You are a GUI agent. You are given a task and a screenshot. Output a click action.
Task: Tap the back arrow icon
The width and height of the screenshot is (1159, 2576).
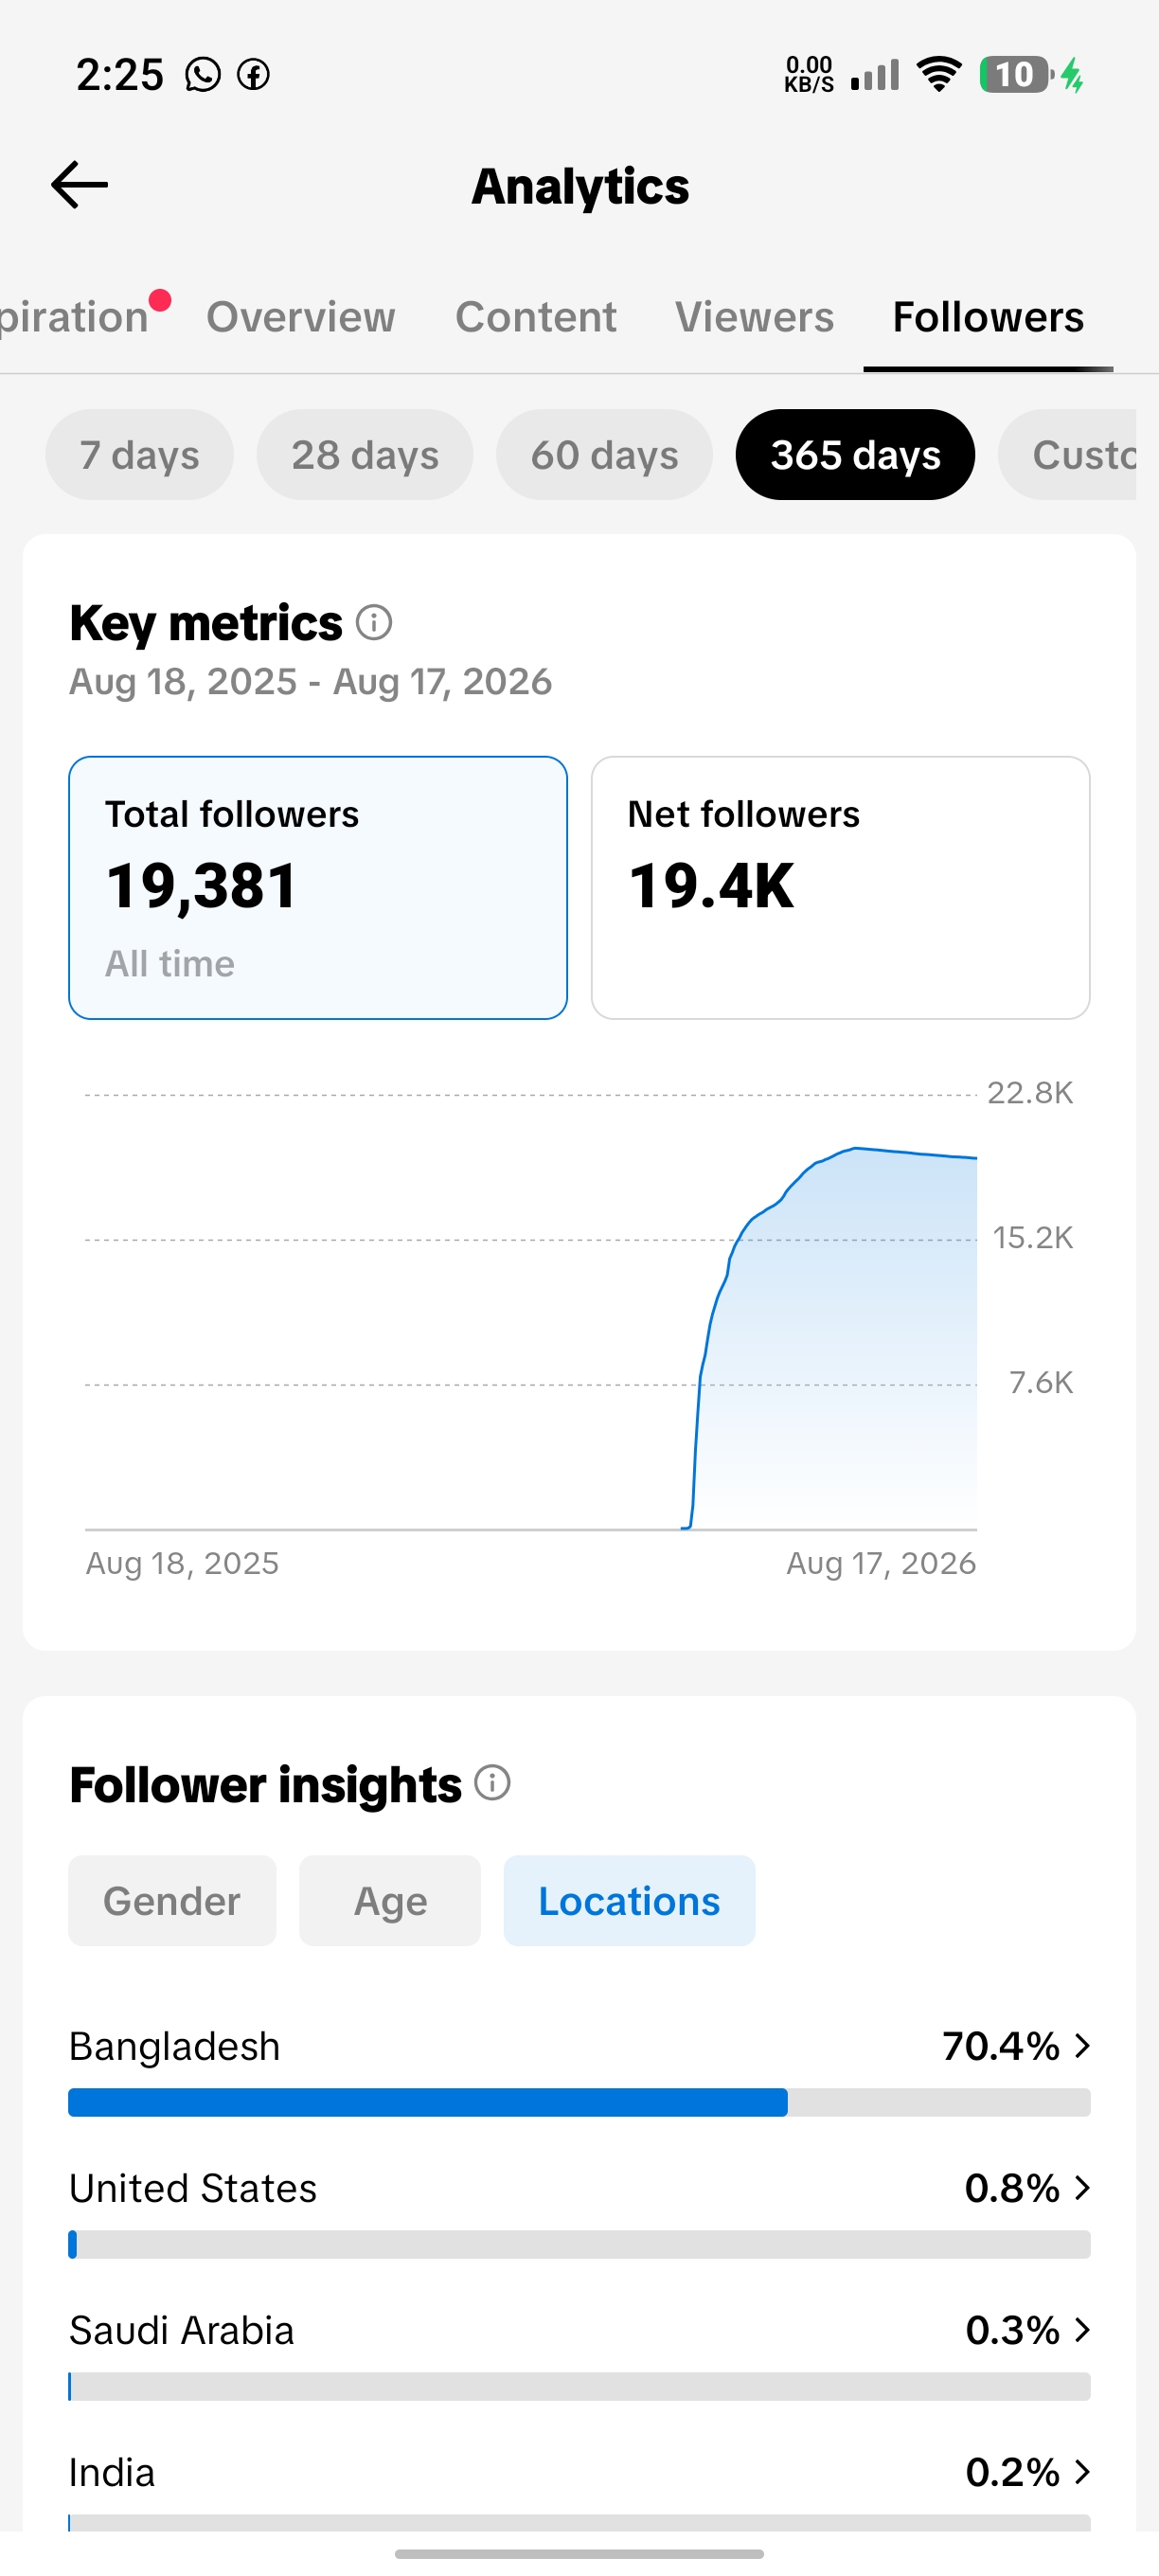79,185
